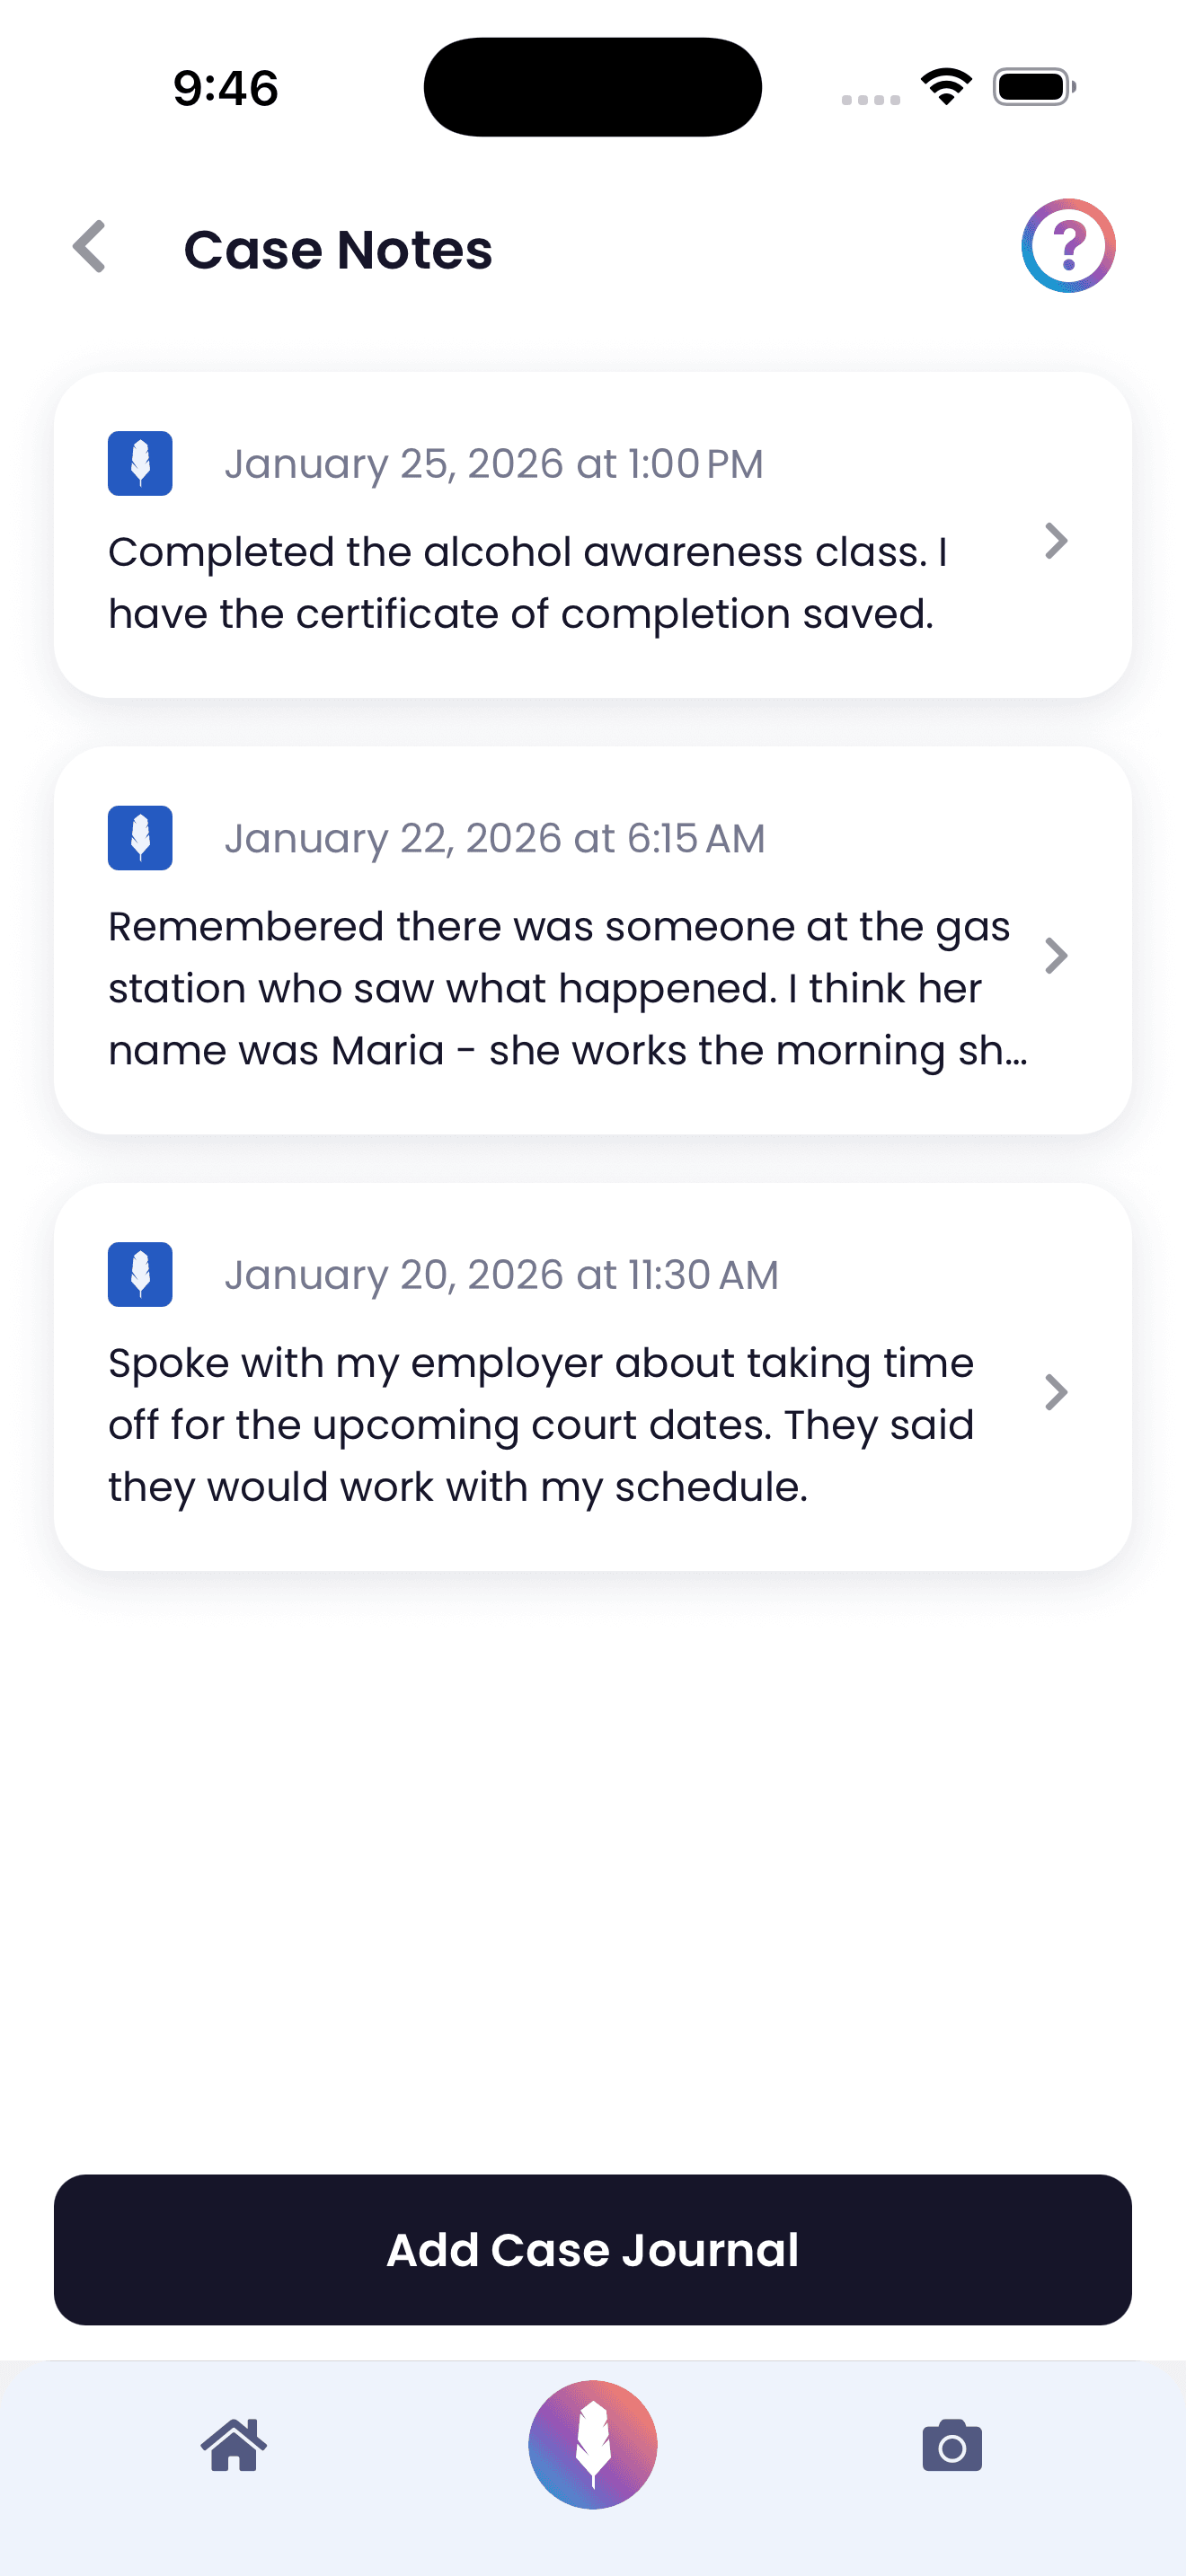
Task: Open the gas station witness note
Action: click(560, 986)
